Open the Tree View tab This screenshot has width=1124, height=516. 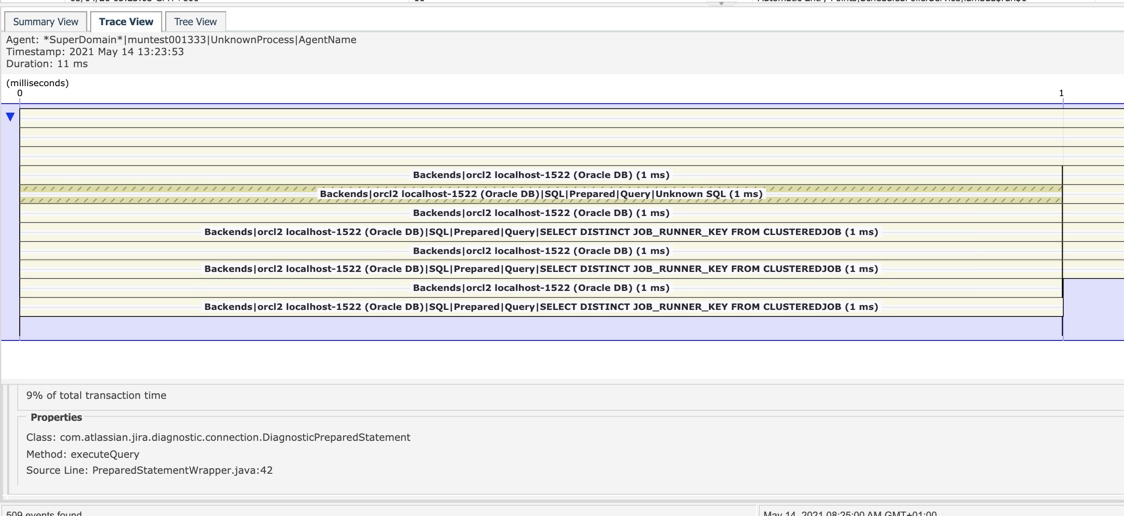(195, 21)
